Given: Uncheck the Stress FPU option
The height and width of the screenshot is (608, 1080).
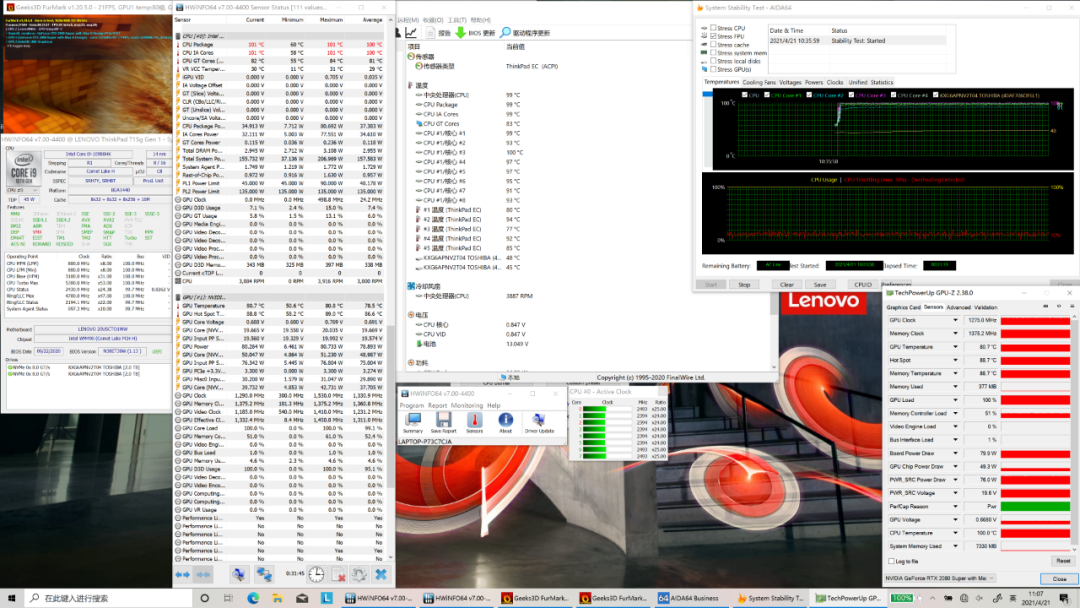Looking at the screenshot, I should pyautogui.click(x=712, y=37).
